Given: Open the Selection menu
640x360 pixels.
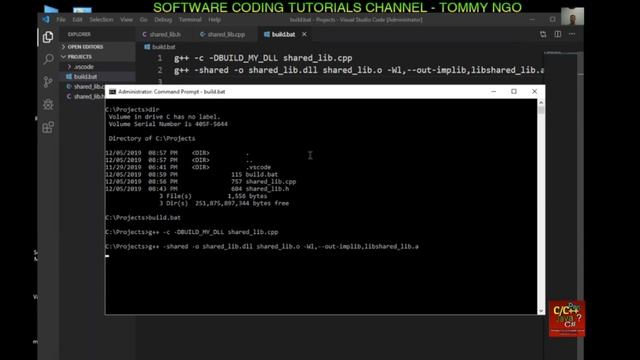Looking at the screenshot, I should pyautogui.click(x=101, y=20).
